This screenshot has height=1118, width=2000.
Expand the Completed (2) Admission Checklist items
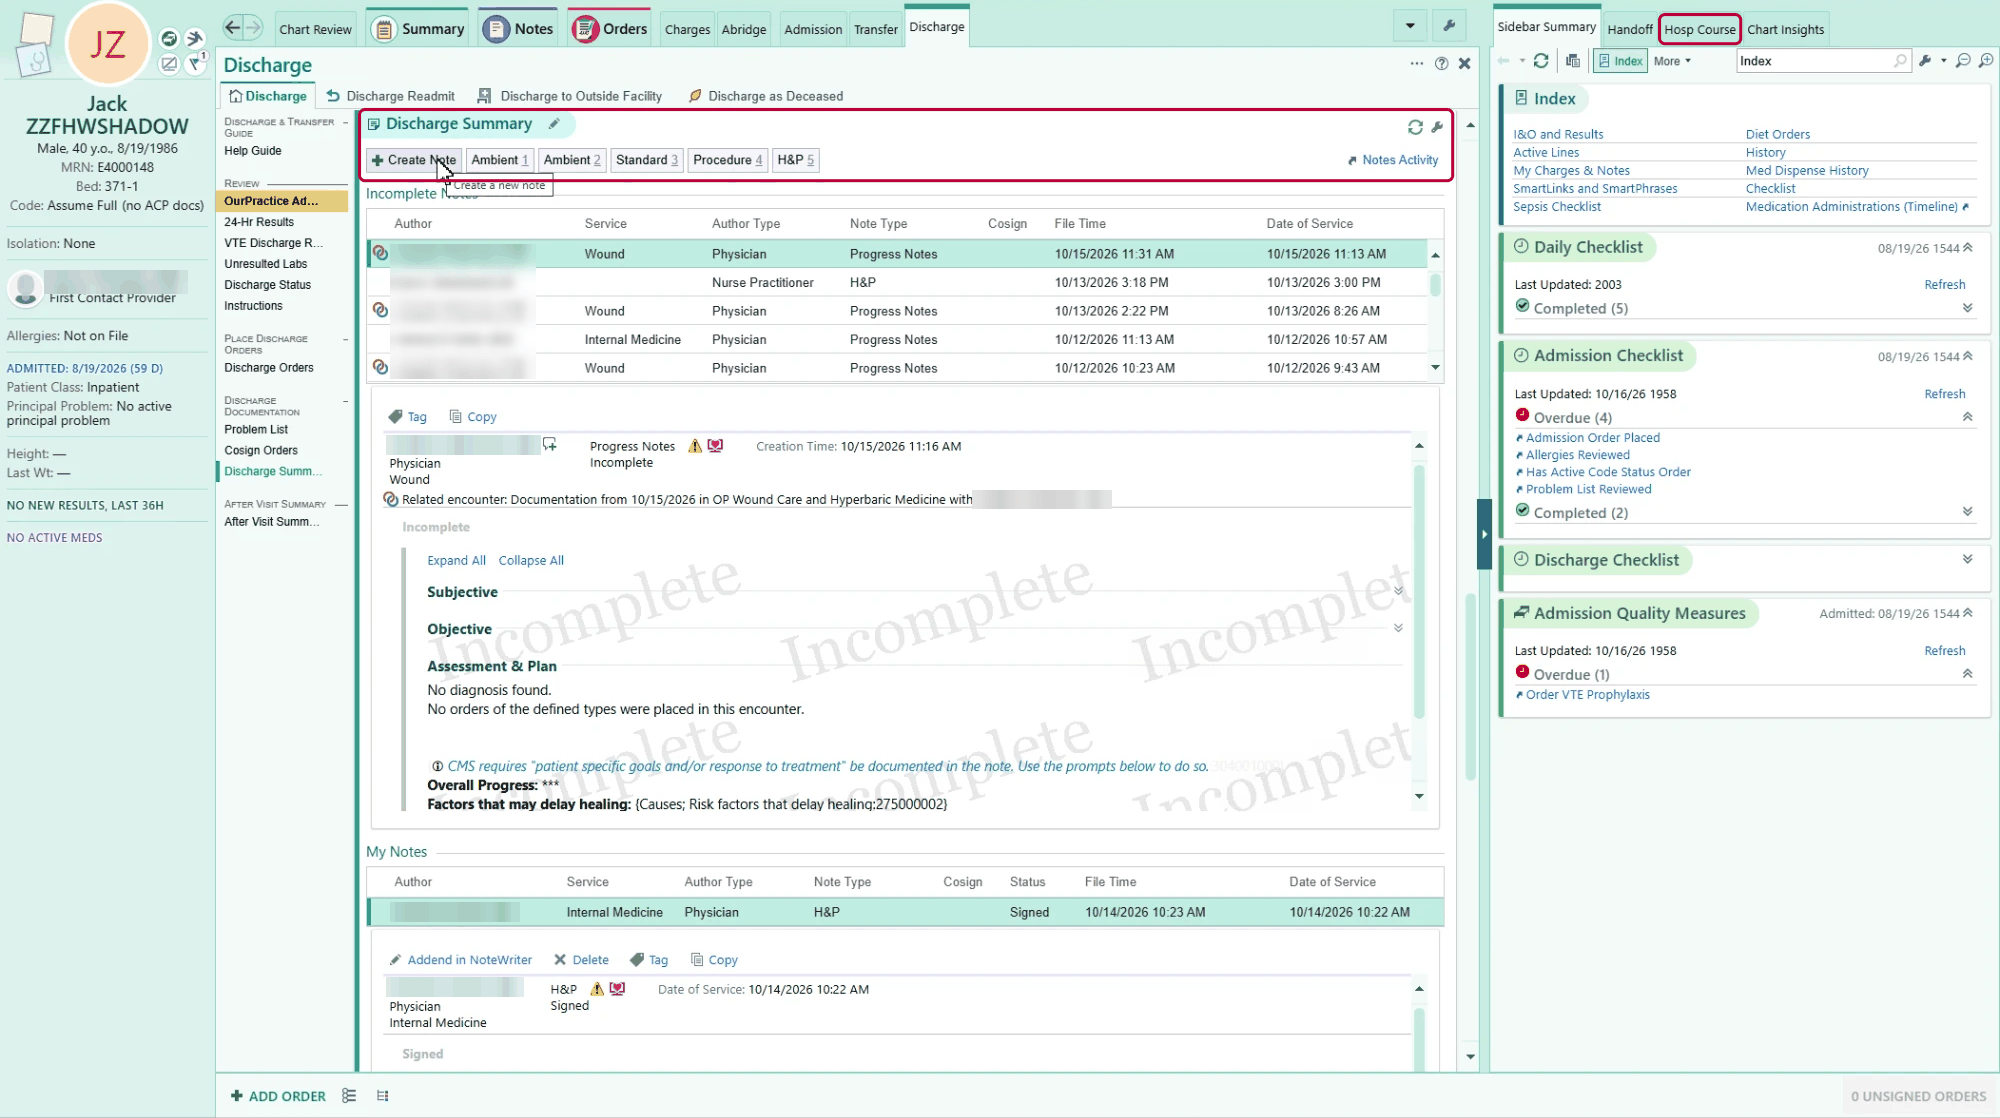click(x=1967, y=512)
